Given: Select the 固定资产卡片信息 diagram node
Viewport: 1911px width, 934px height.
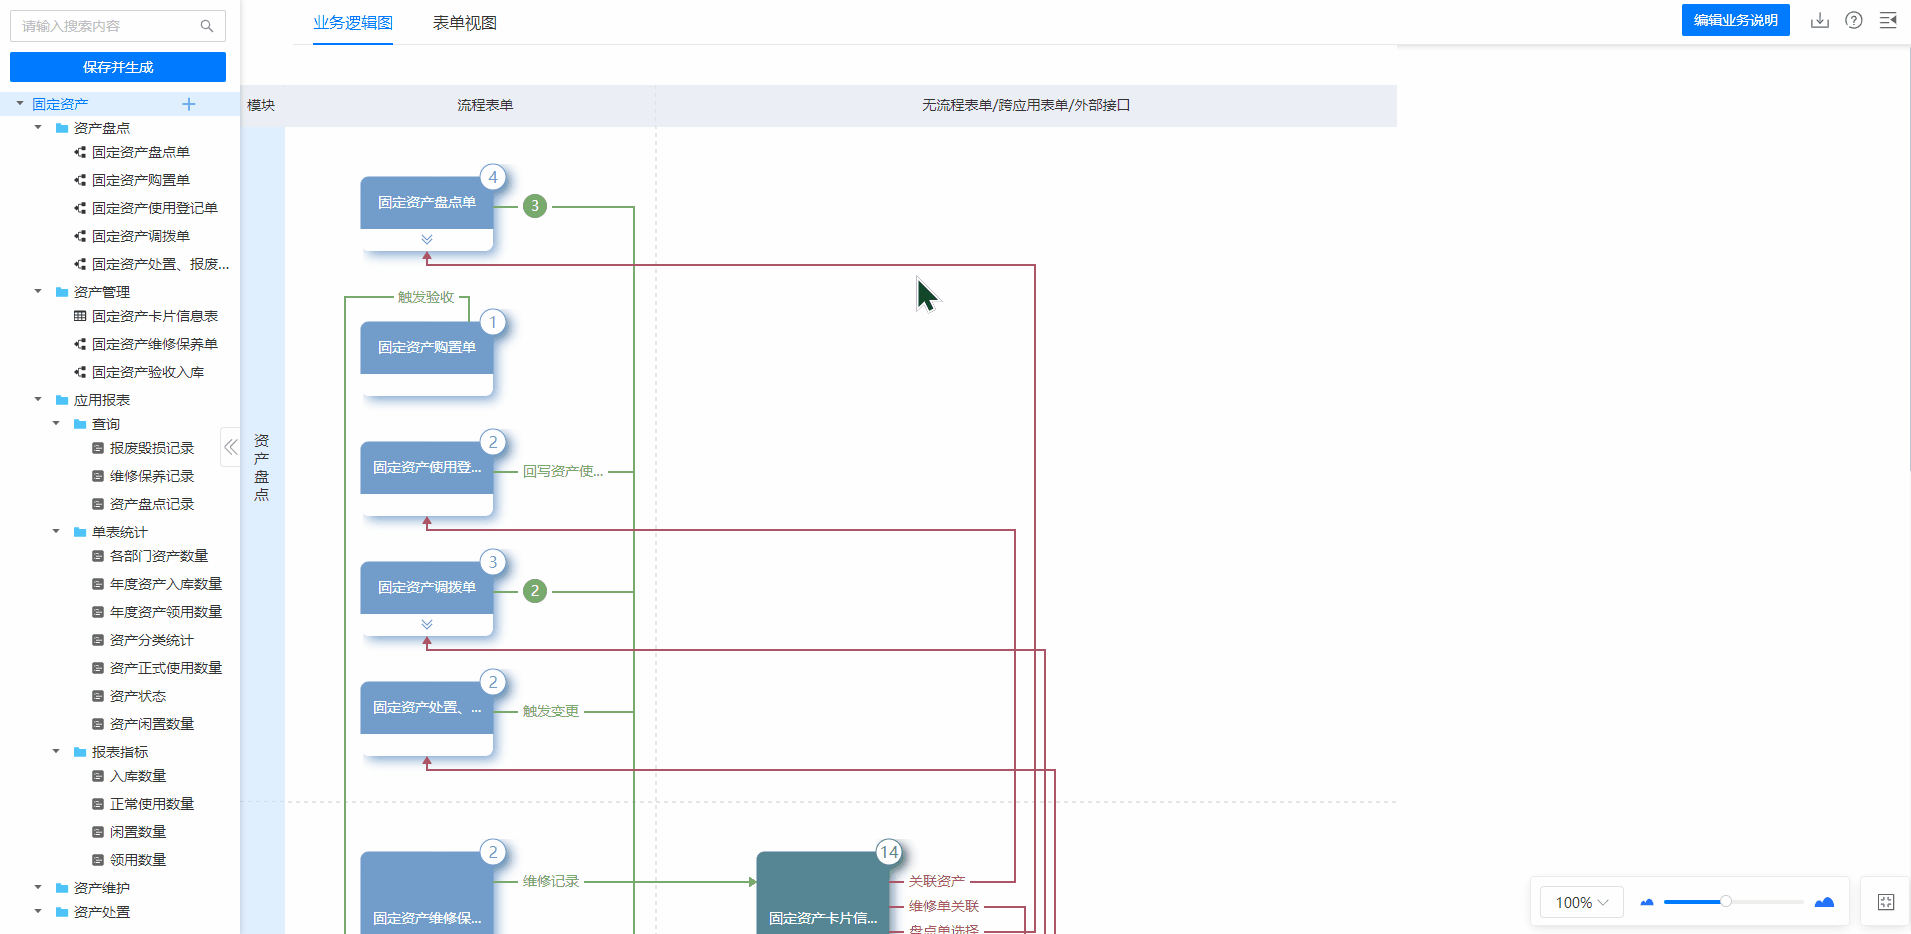Looking at the screenshot, I should [x=823, y=893].
